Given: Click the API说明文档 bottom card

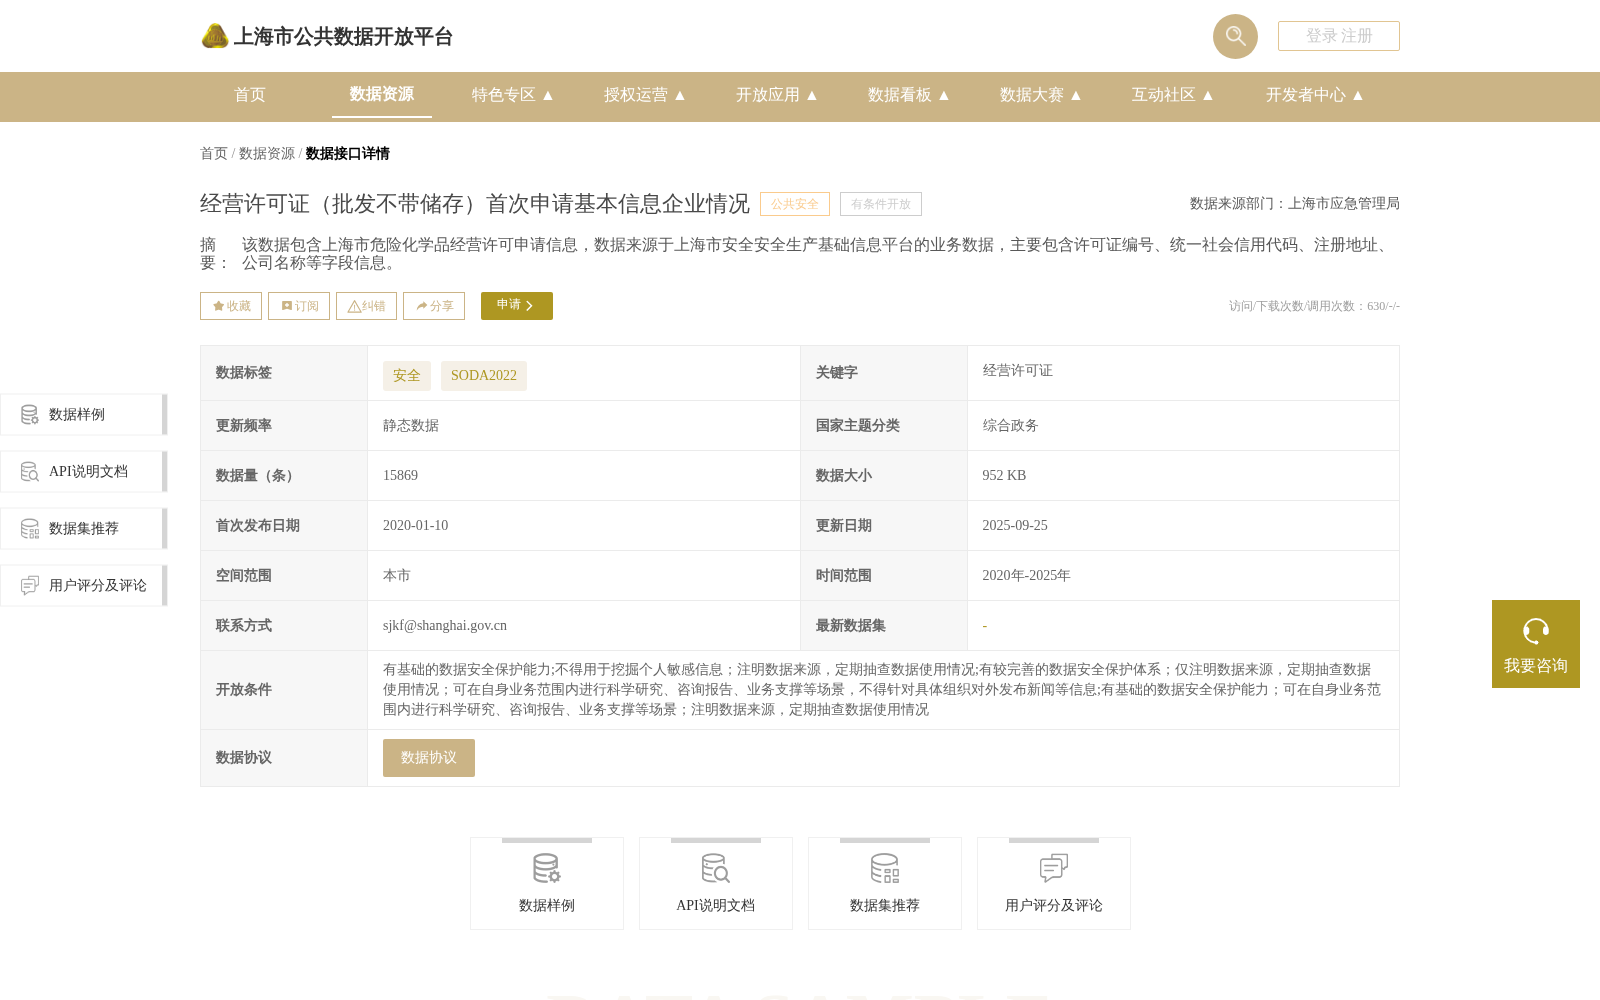Looking at the screenshot, I should 716,884.
